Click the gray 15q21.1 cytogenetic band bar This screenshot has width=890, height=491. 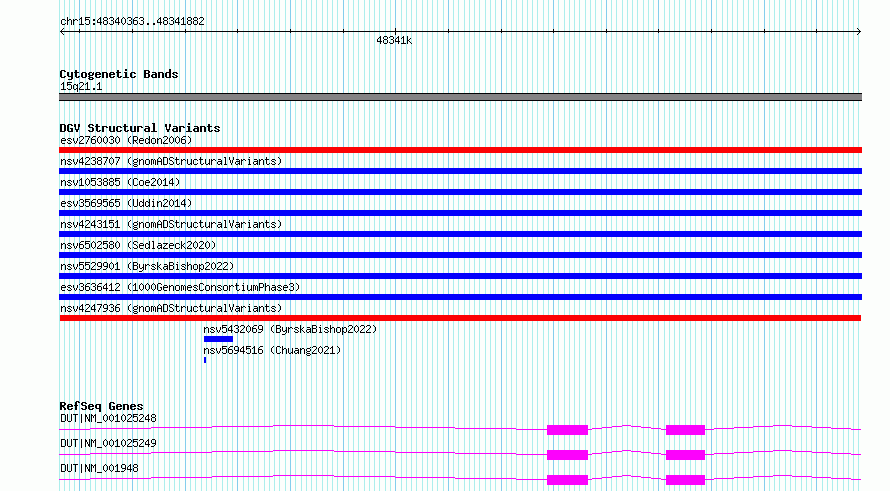pyautogui.click(x=460, y=97)
